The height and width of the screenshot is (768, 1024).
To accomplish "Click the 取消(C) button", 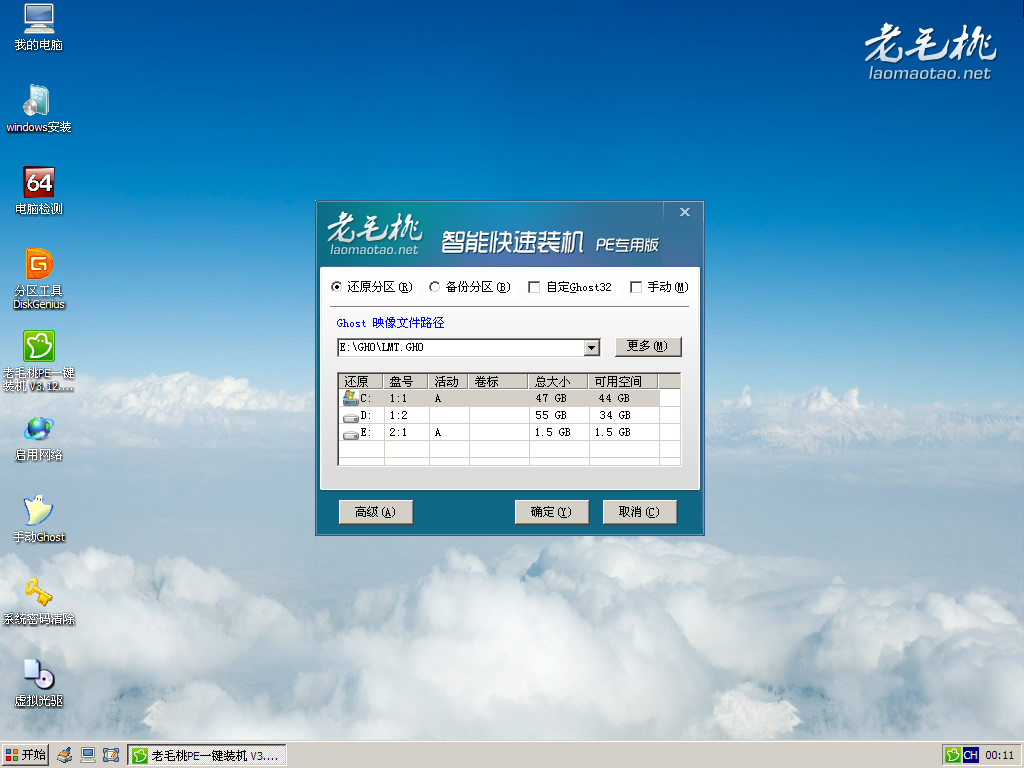I will [639, 512].
